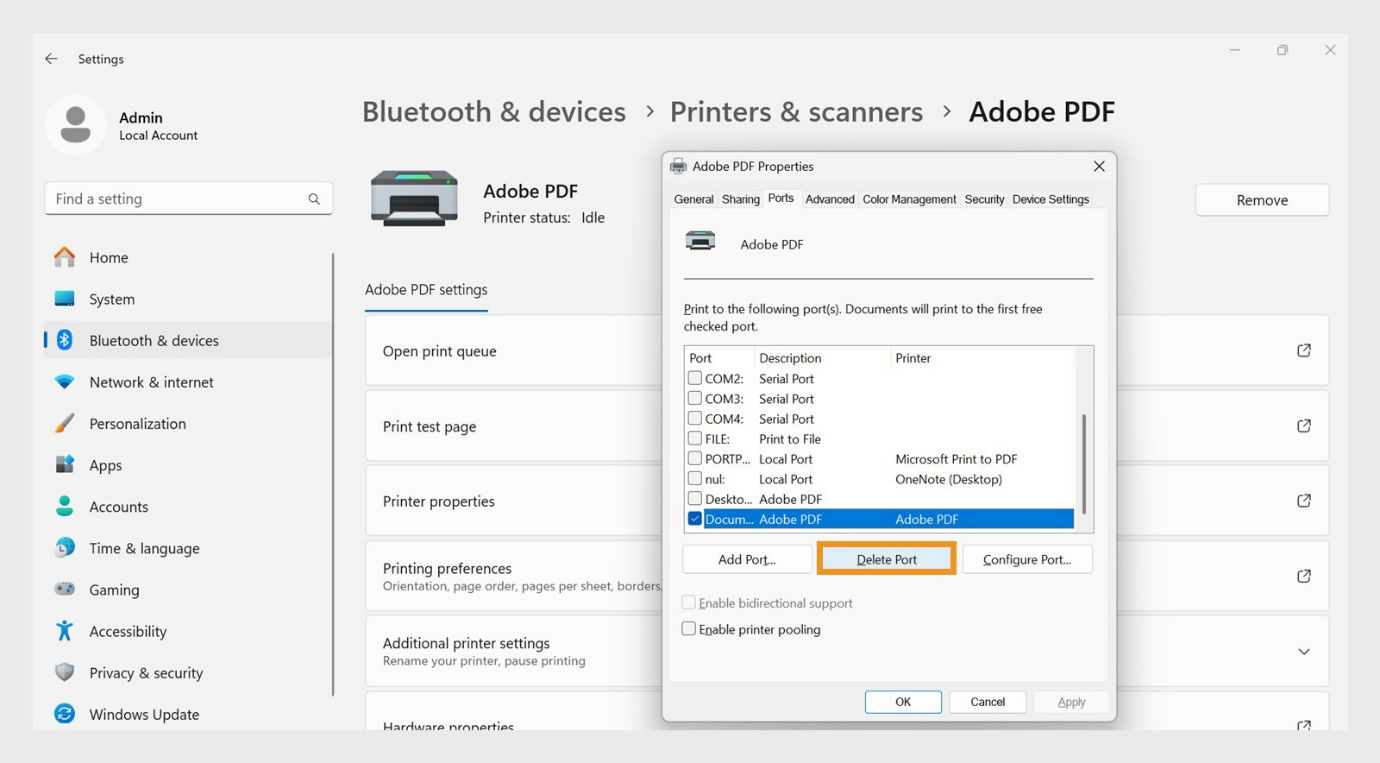Screen dimensions: 1380x763
Task: Switch to the Advanced tab
Action: pyautogui.click(x=829, y=199)
